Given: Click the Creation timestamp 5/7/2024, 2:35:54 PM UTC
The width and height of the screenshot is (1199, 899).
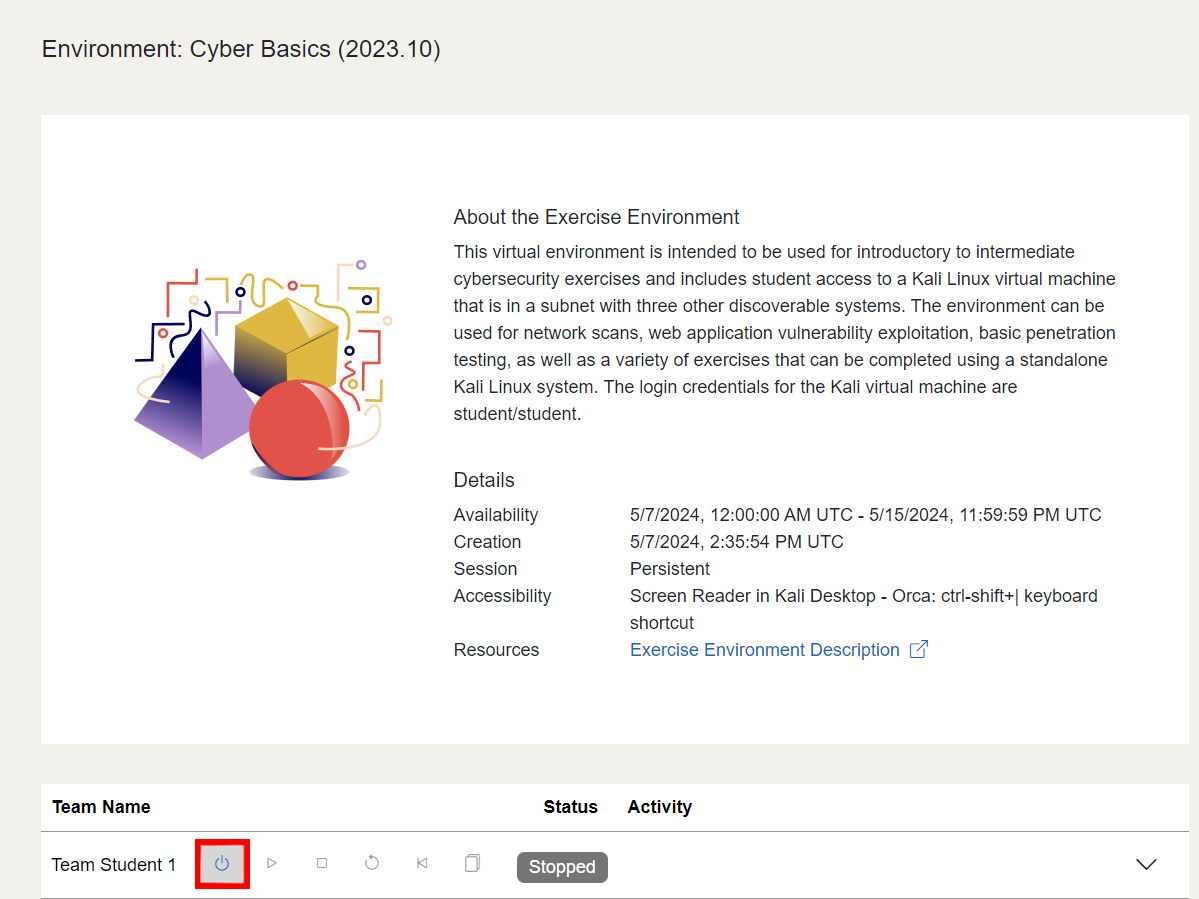Looking at the screenshot, I should click(x=736, y=542).
